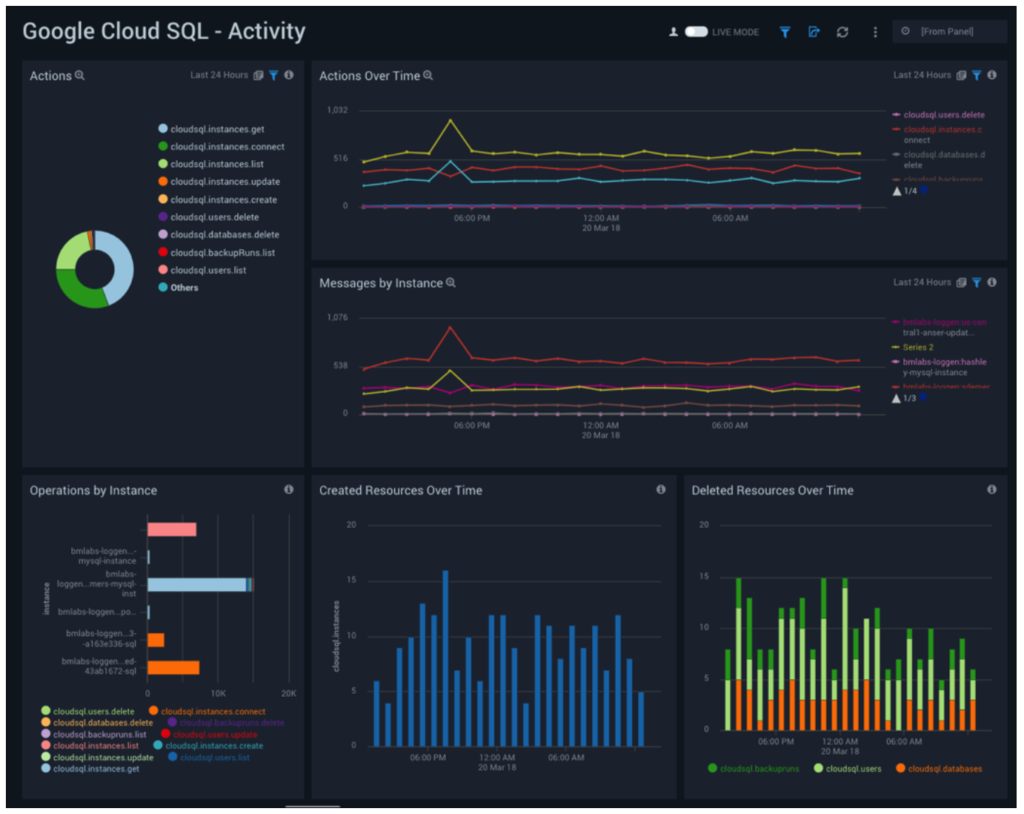Click info icon in Messages by Instance panel
This screenshot has height=814, width=1024.
(x=991, y=282)
